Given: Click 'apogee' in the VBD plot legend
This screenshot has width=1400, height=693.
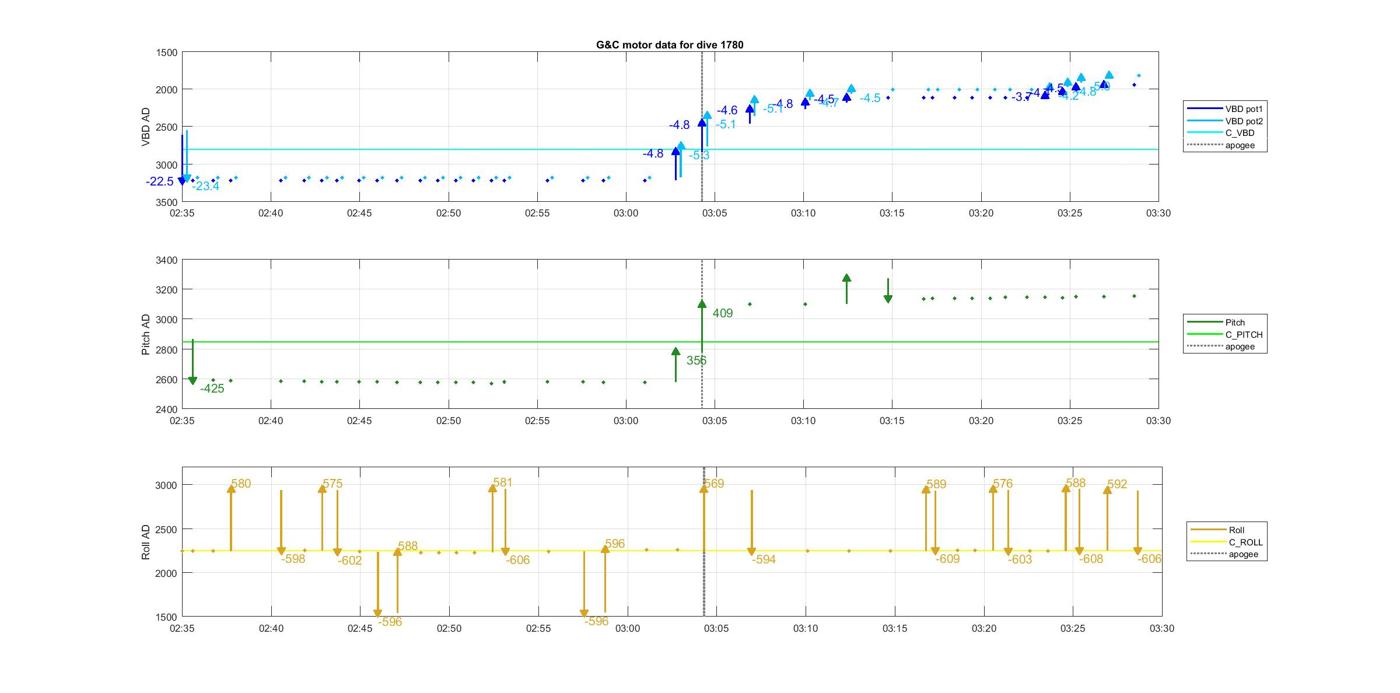Looking at the screenshot, I should tap(1240, 145).
